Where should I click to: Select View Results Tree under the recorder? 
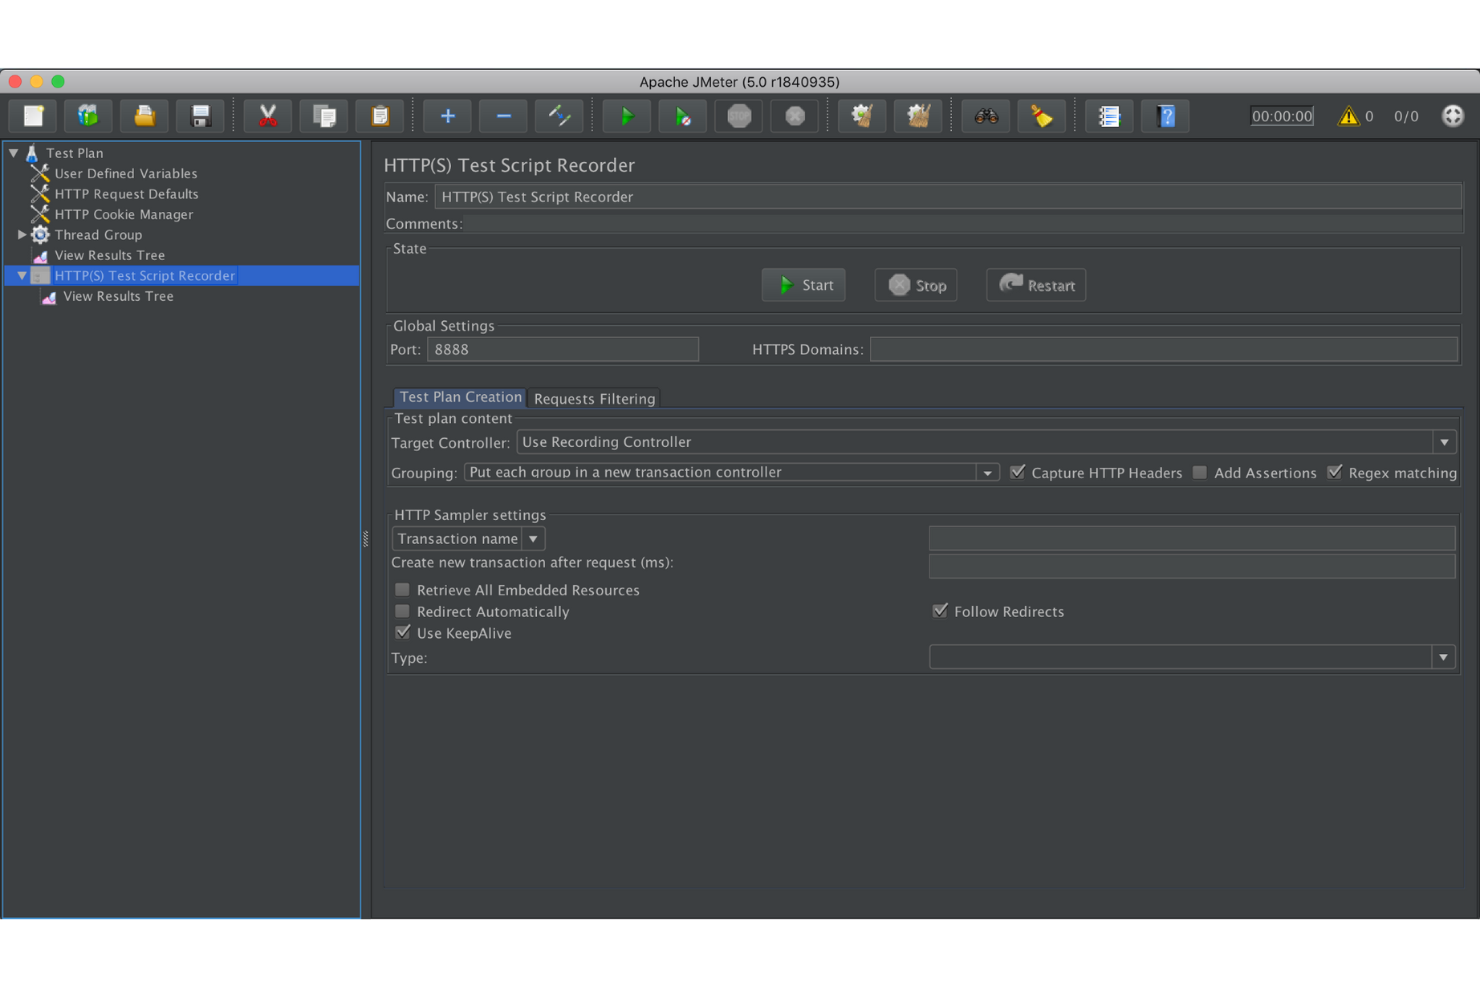118,296
